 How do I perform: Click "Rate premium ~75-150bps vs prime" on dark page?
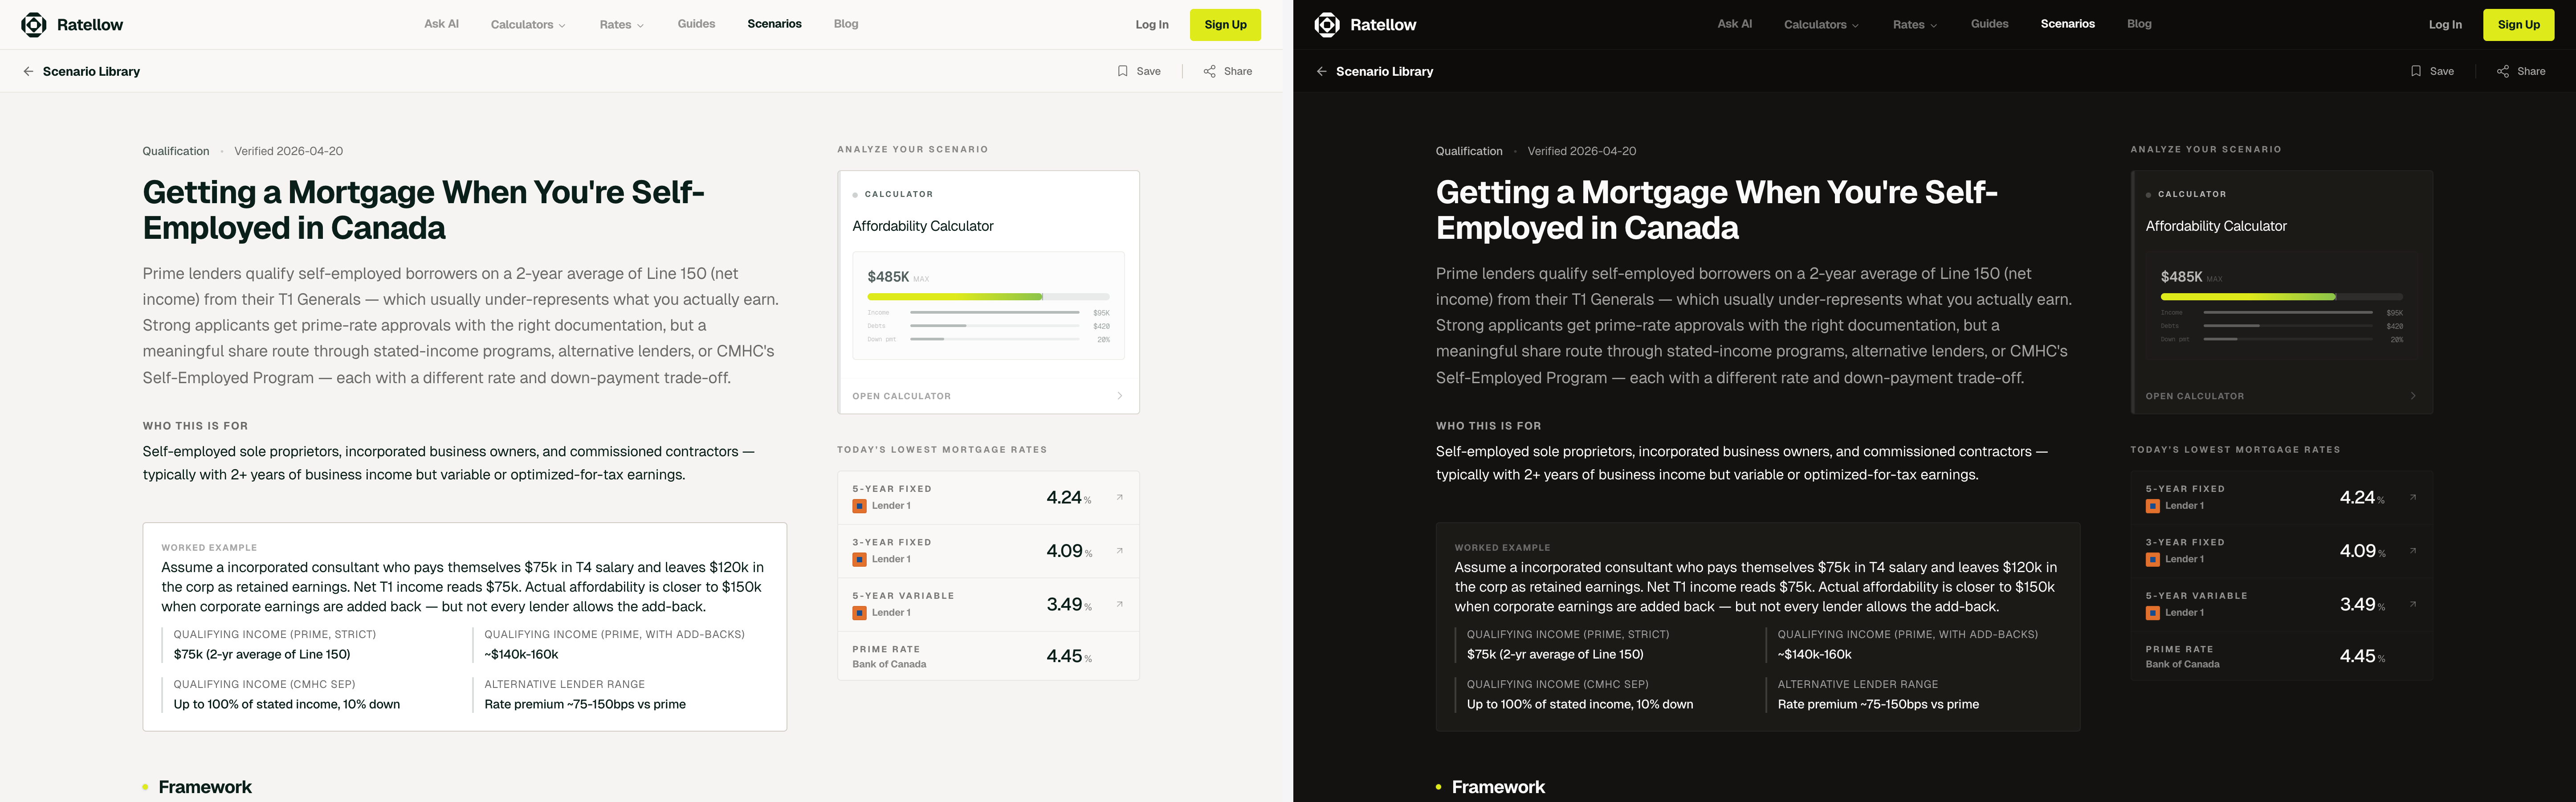point(1878,704)
